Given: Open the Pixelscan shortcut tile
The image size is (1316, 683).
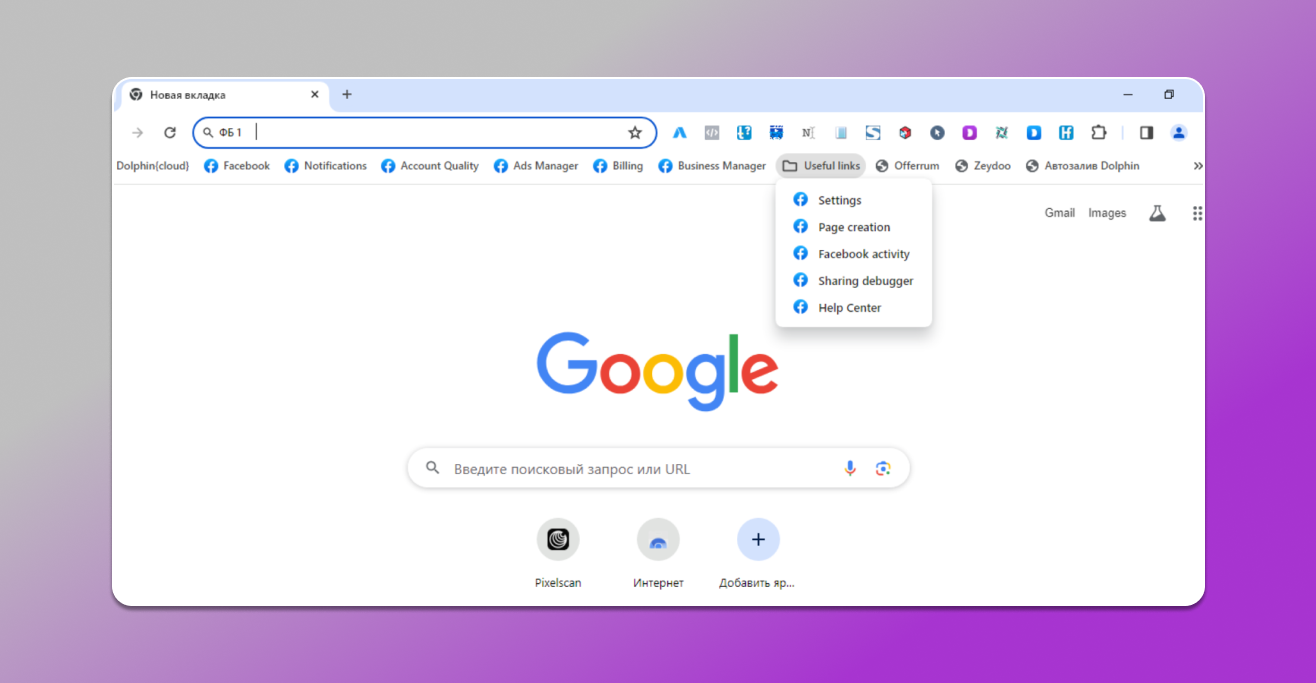Looking at the screenshot, I should pos(558,540).
